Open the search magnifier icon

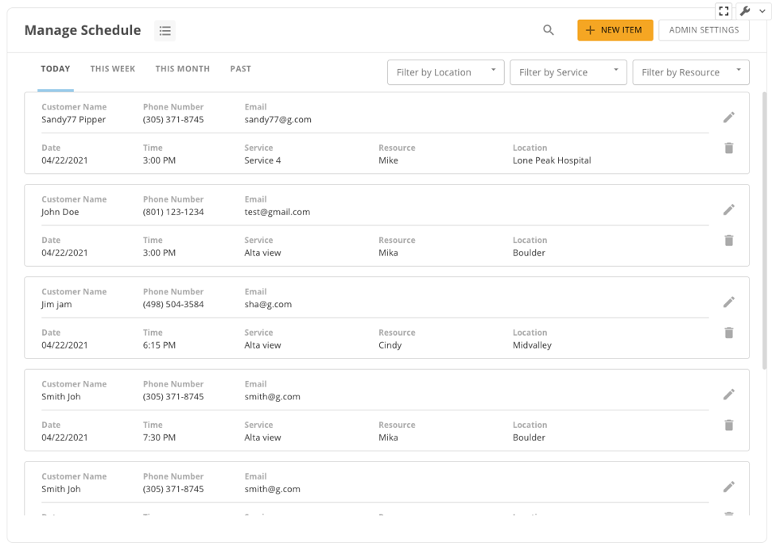point(548,30)
